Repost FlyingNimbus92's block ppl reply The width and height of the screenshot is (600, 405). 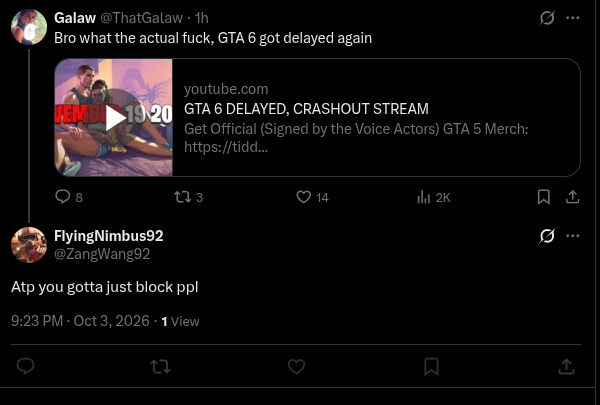pyautogui.click(x=161, y=367)
